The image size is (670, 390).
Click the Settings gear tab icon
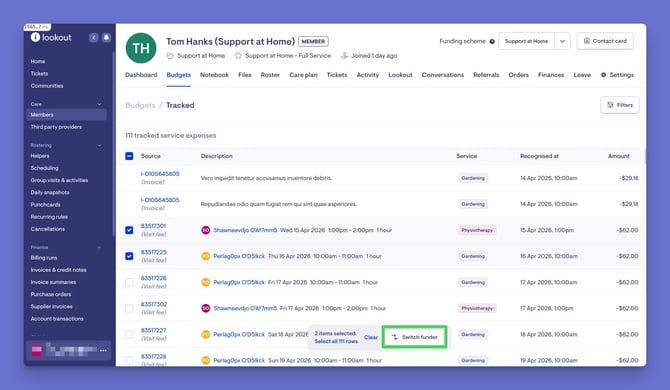[x=603, y=75]
